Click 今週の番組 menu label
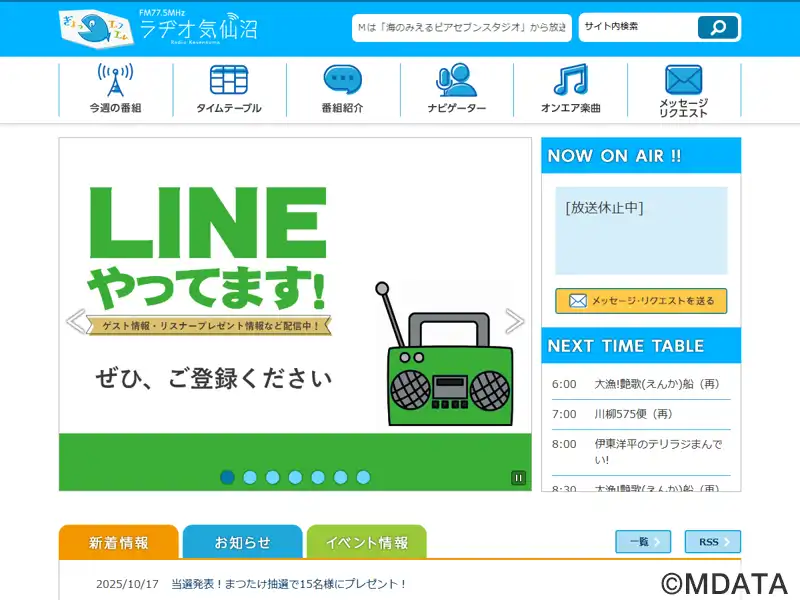 [116, 108]
